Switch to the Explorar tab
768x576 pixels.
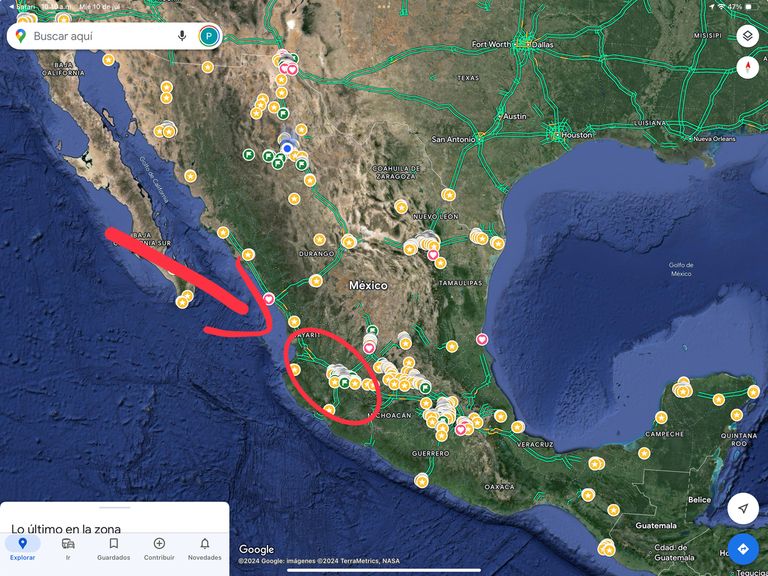coord(23,548)
